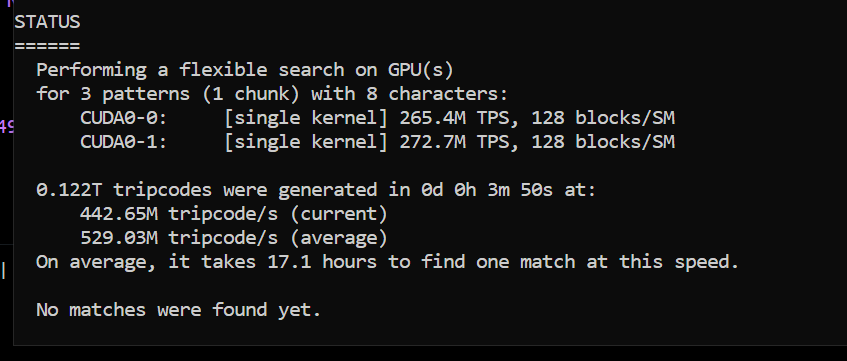
Task: Click the '0d 0h 3m 50s' elapsed time
Action: (x=487, y=190)
